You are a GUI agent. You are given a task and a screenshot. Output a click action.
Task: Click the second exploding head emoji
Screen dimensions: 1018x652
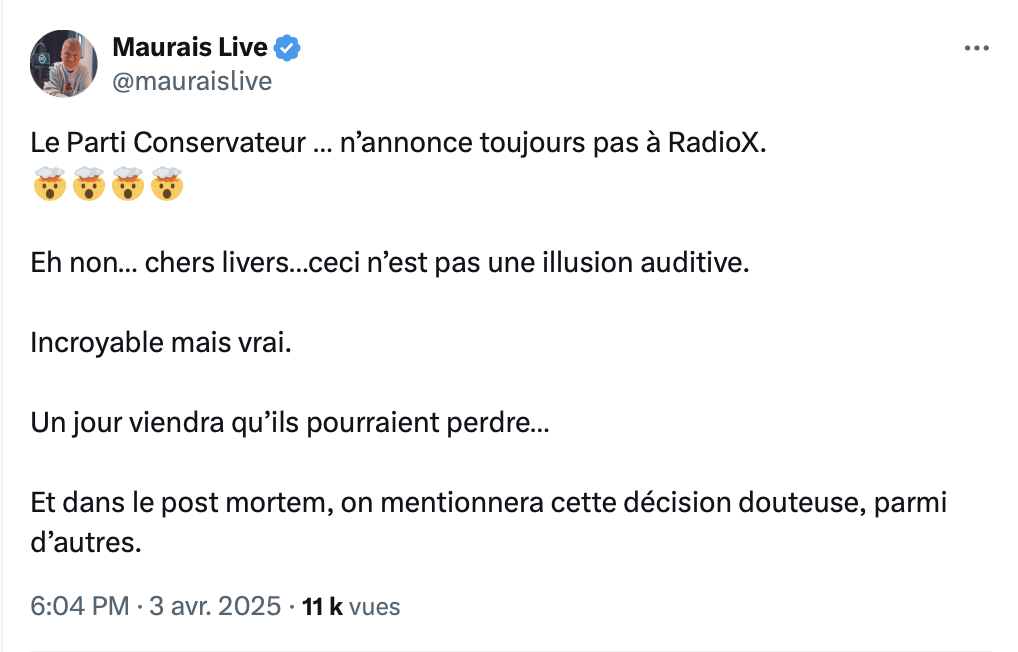click(x=89, y=184)
